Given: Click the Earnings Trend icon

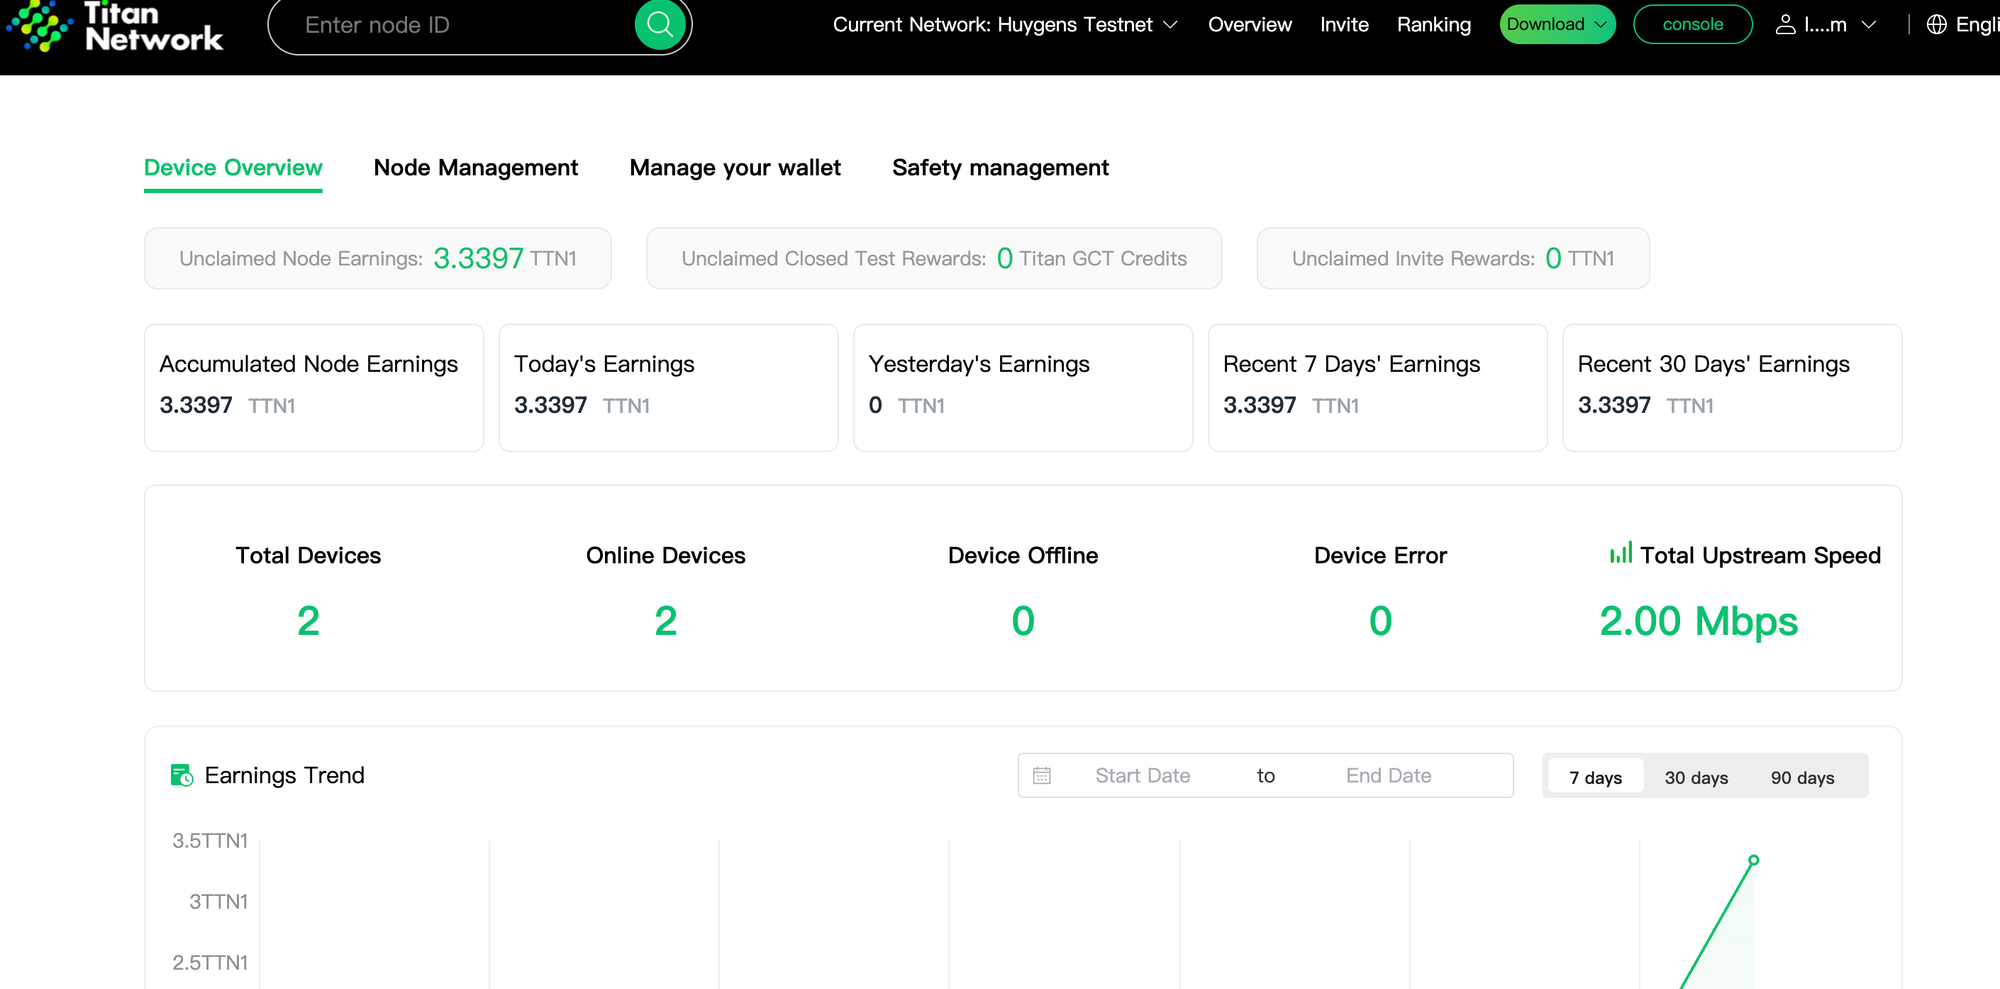Looking at the screenshot, I should coord(182,775).
